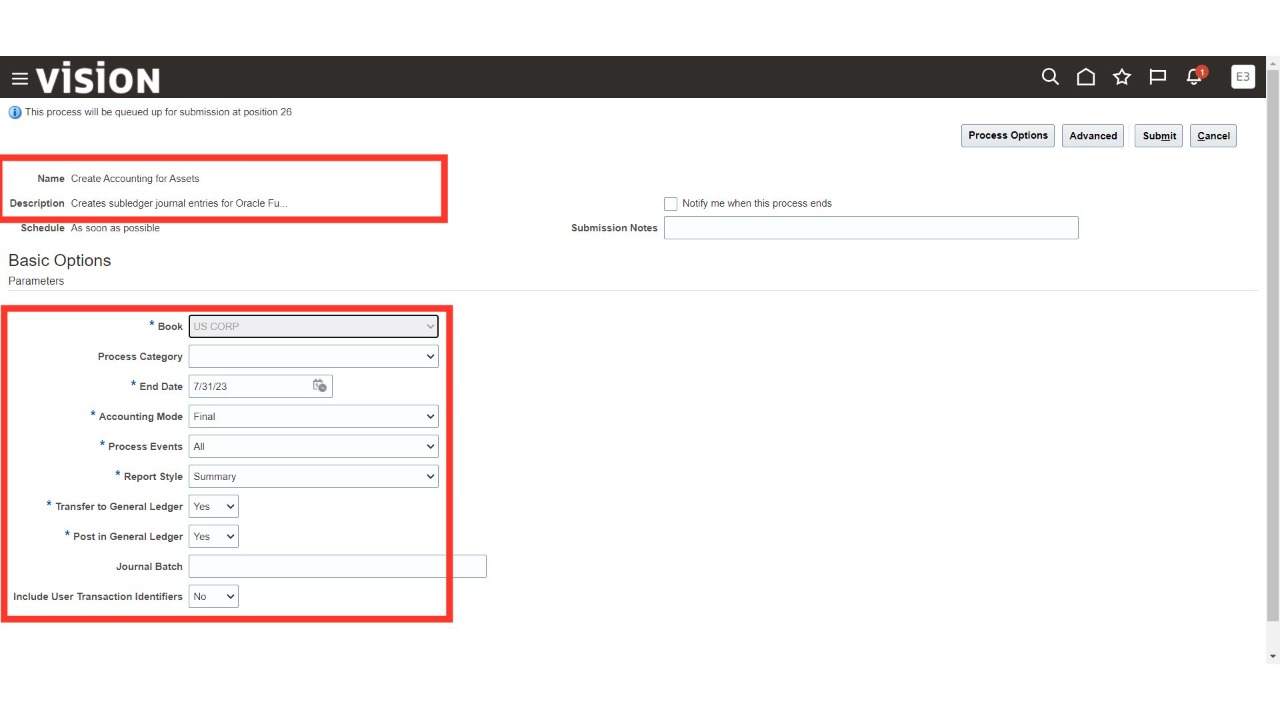This screenshot has width=1280, height=720.
Task: Click the Process Options button
Action: (1008, 136)
